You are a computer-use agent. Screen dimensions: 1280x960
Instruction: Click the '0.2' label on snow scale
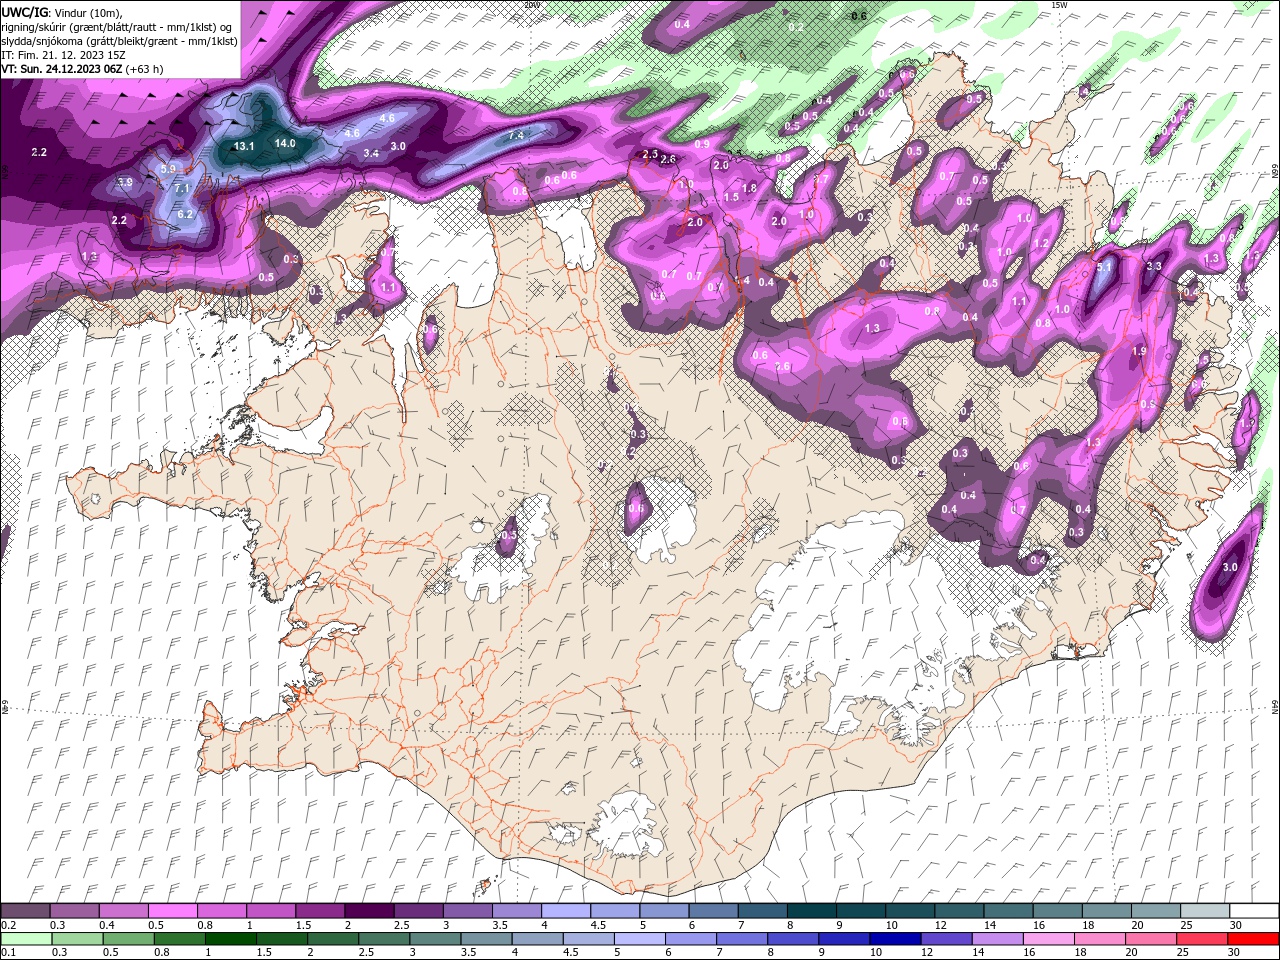8,925
